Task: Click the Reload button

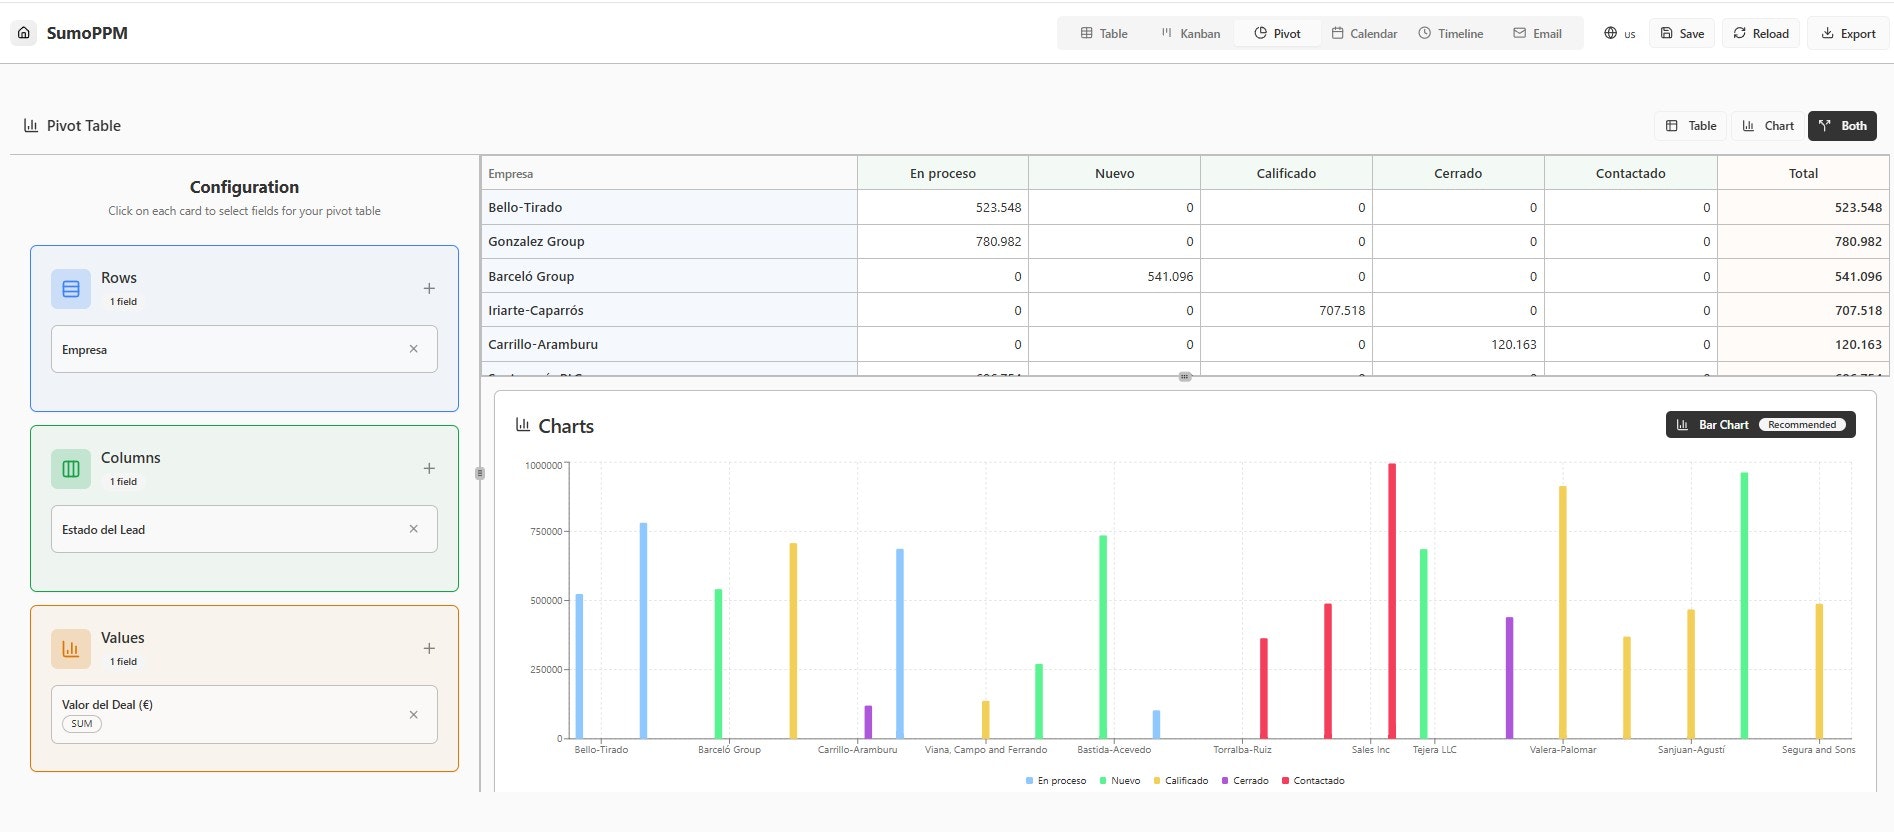Action: [1761, 33]
